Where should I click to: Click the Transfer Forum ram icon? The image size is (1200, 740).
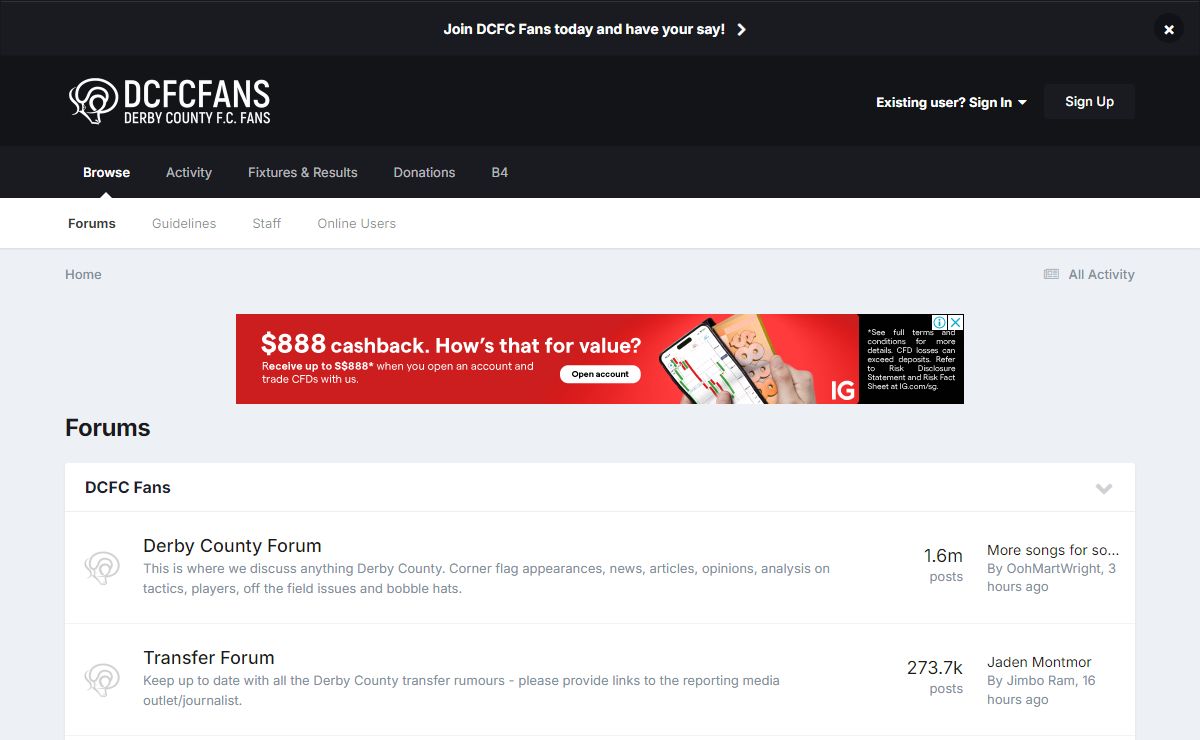pyautogui.click(x=102, y=680)
